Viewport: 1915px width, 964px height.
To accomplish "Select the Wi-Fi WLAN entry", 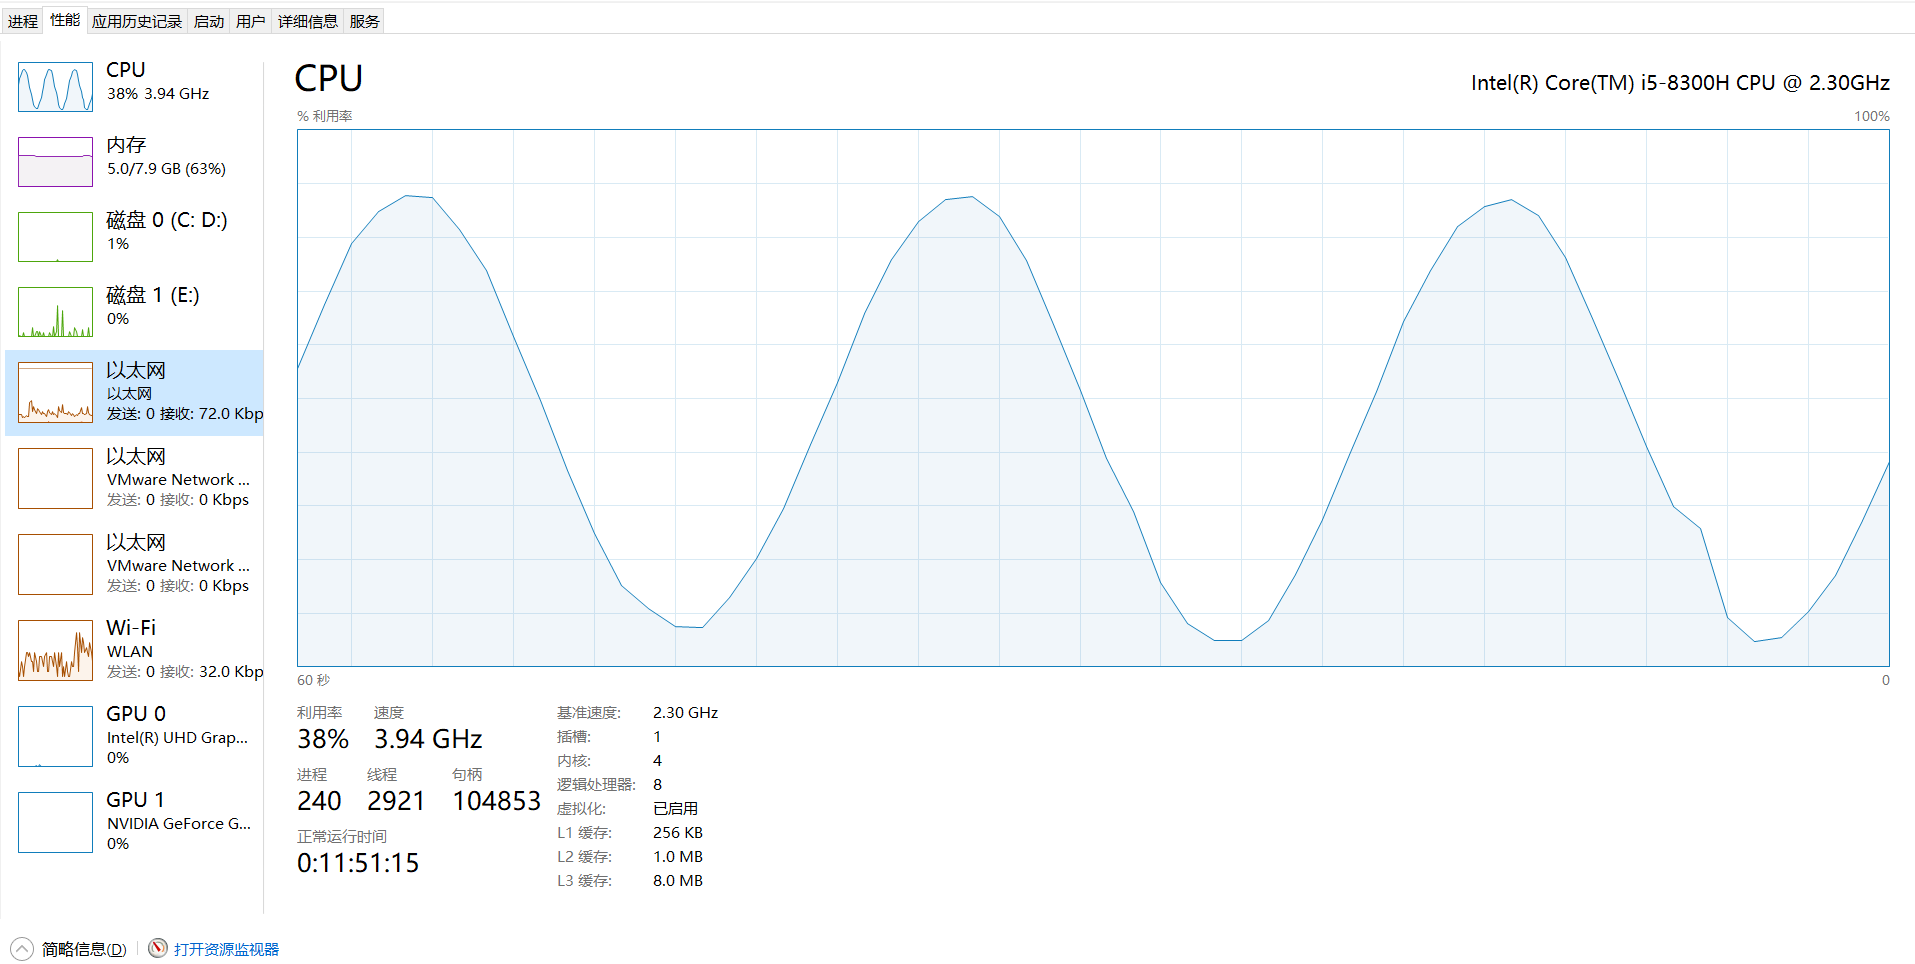I will (135, 650).
